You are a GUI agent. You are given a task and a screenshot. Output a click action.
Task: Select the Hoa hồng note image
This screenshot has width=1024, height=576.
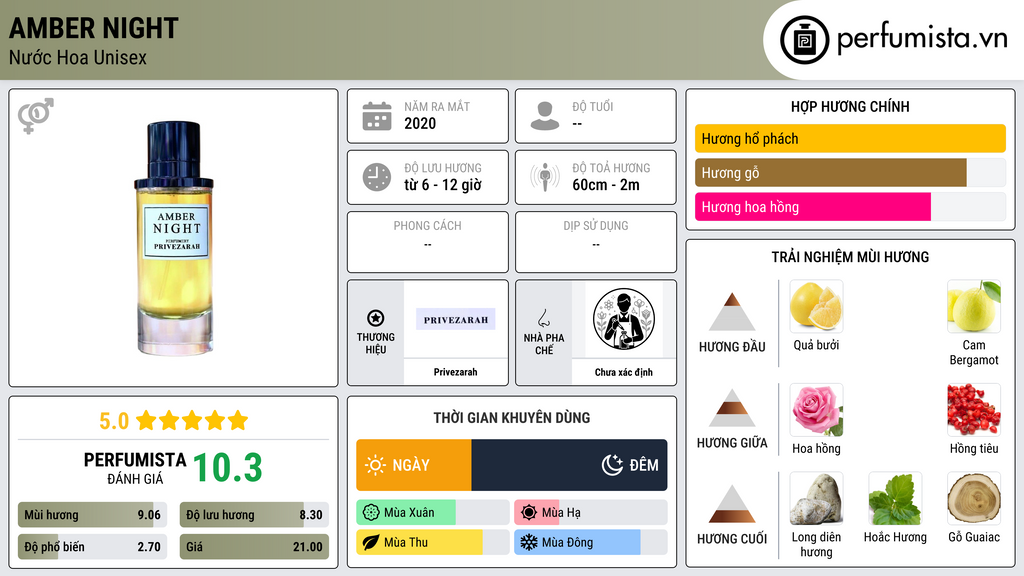[x=816, y=410]
